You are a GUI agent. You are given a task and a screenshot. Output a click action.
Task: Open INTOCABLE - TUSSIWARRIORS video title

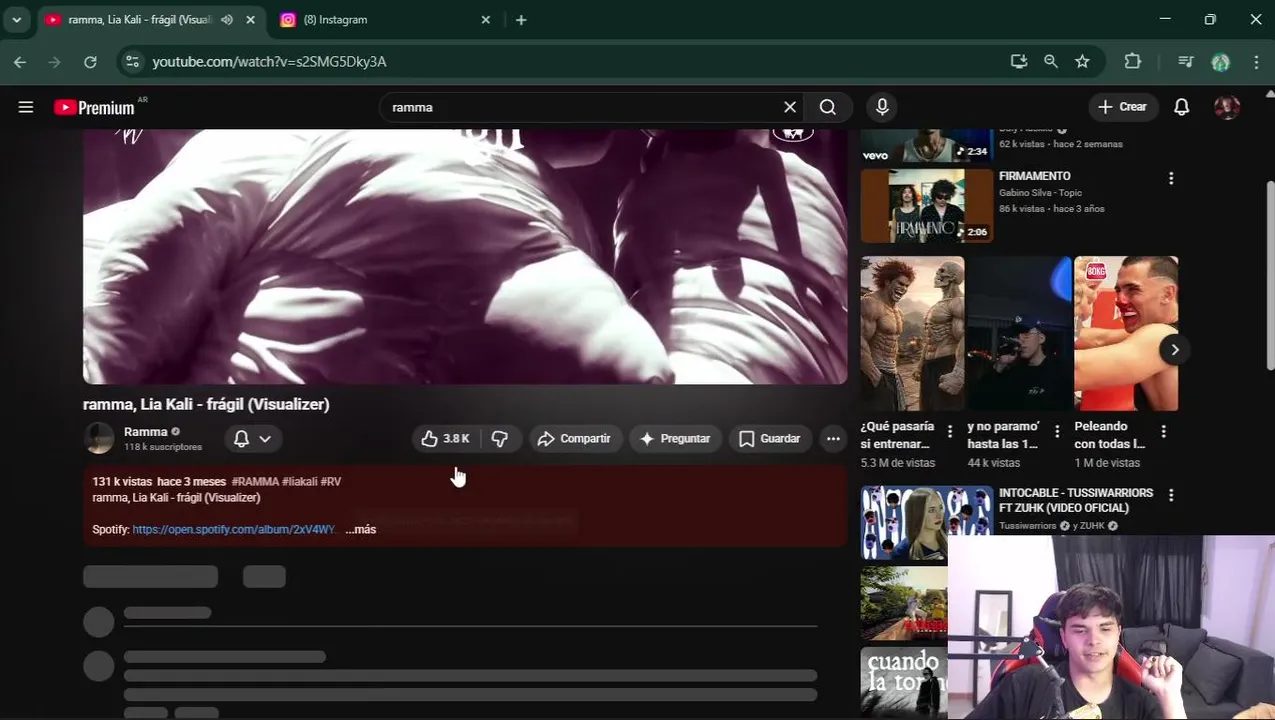tap(1076, 500)
